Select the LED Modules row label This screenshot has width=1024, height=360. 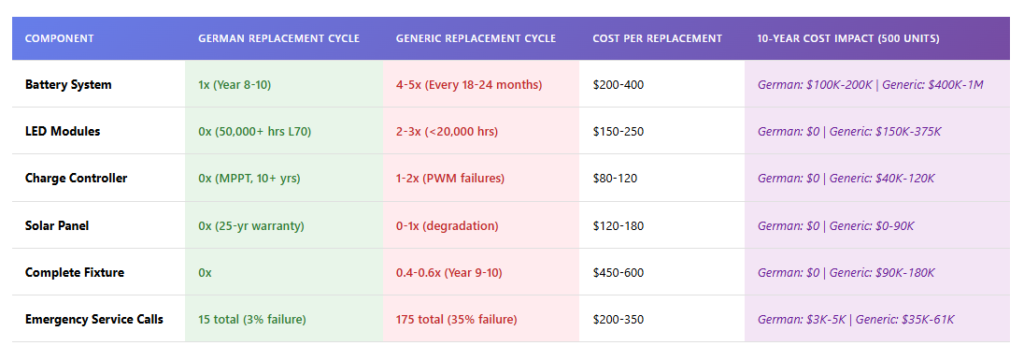[63, 131]
